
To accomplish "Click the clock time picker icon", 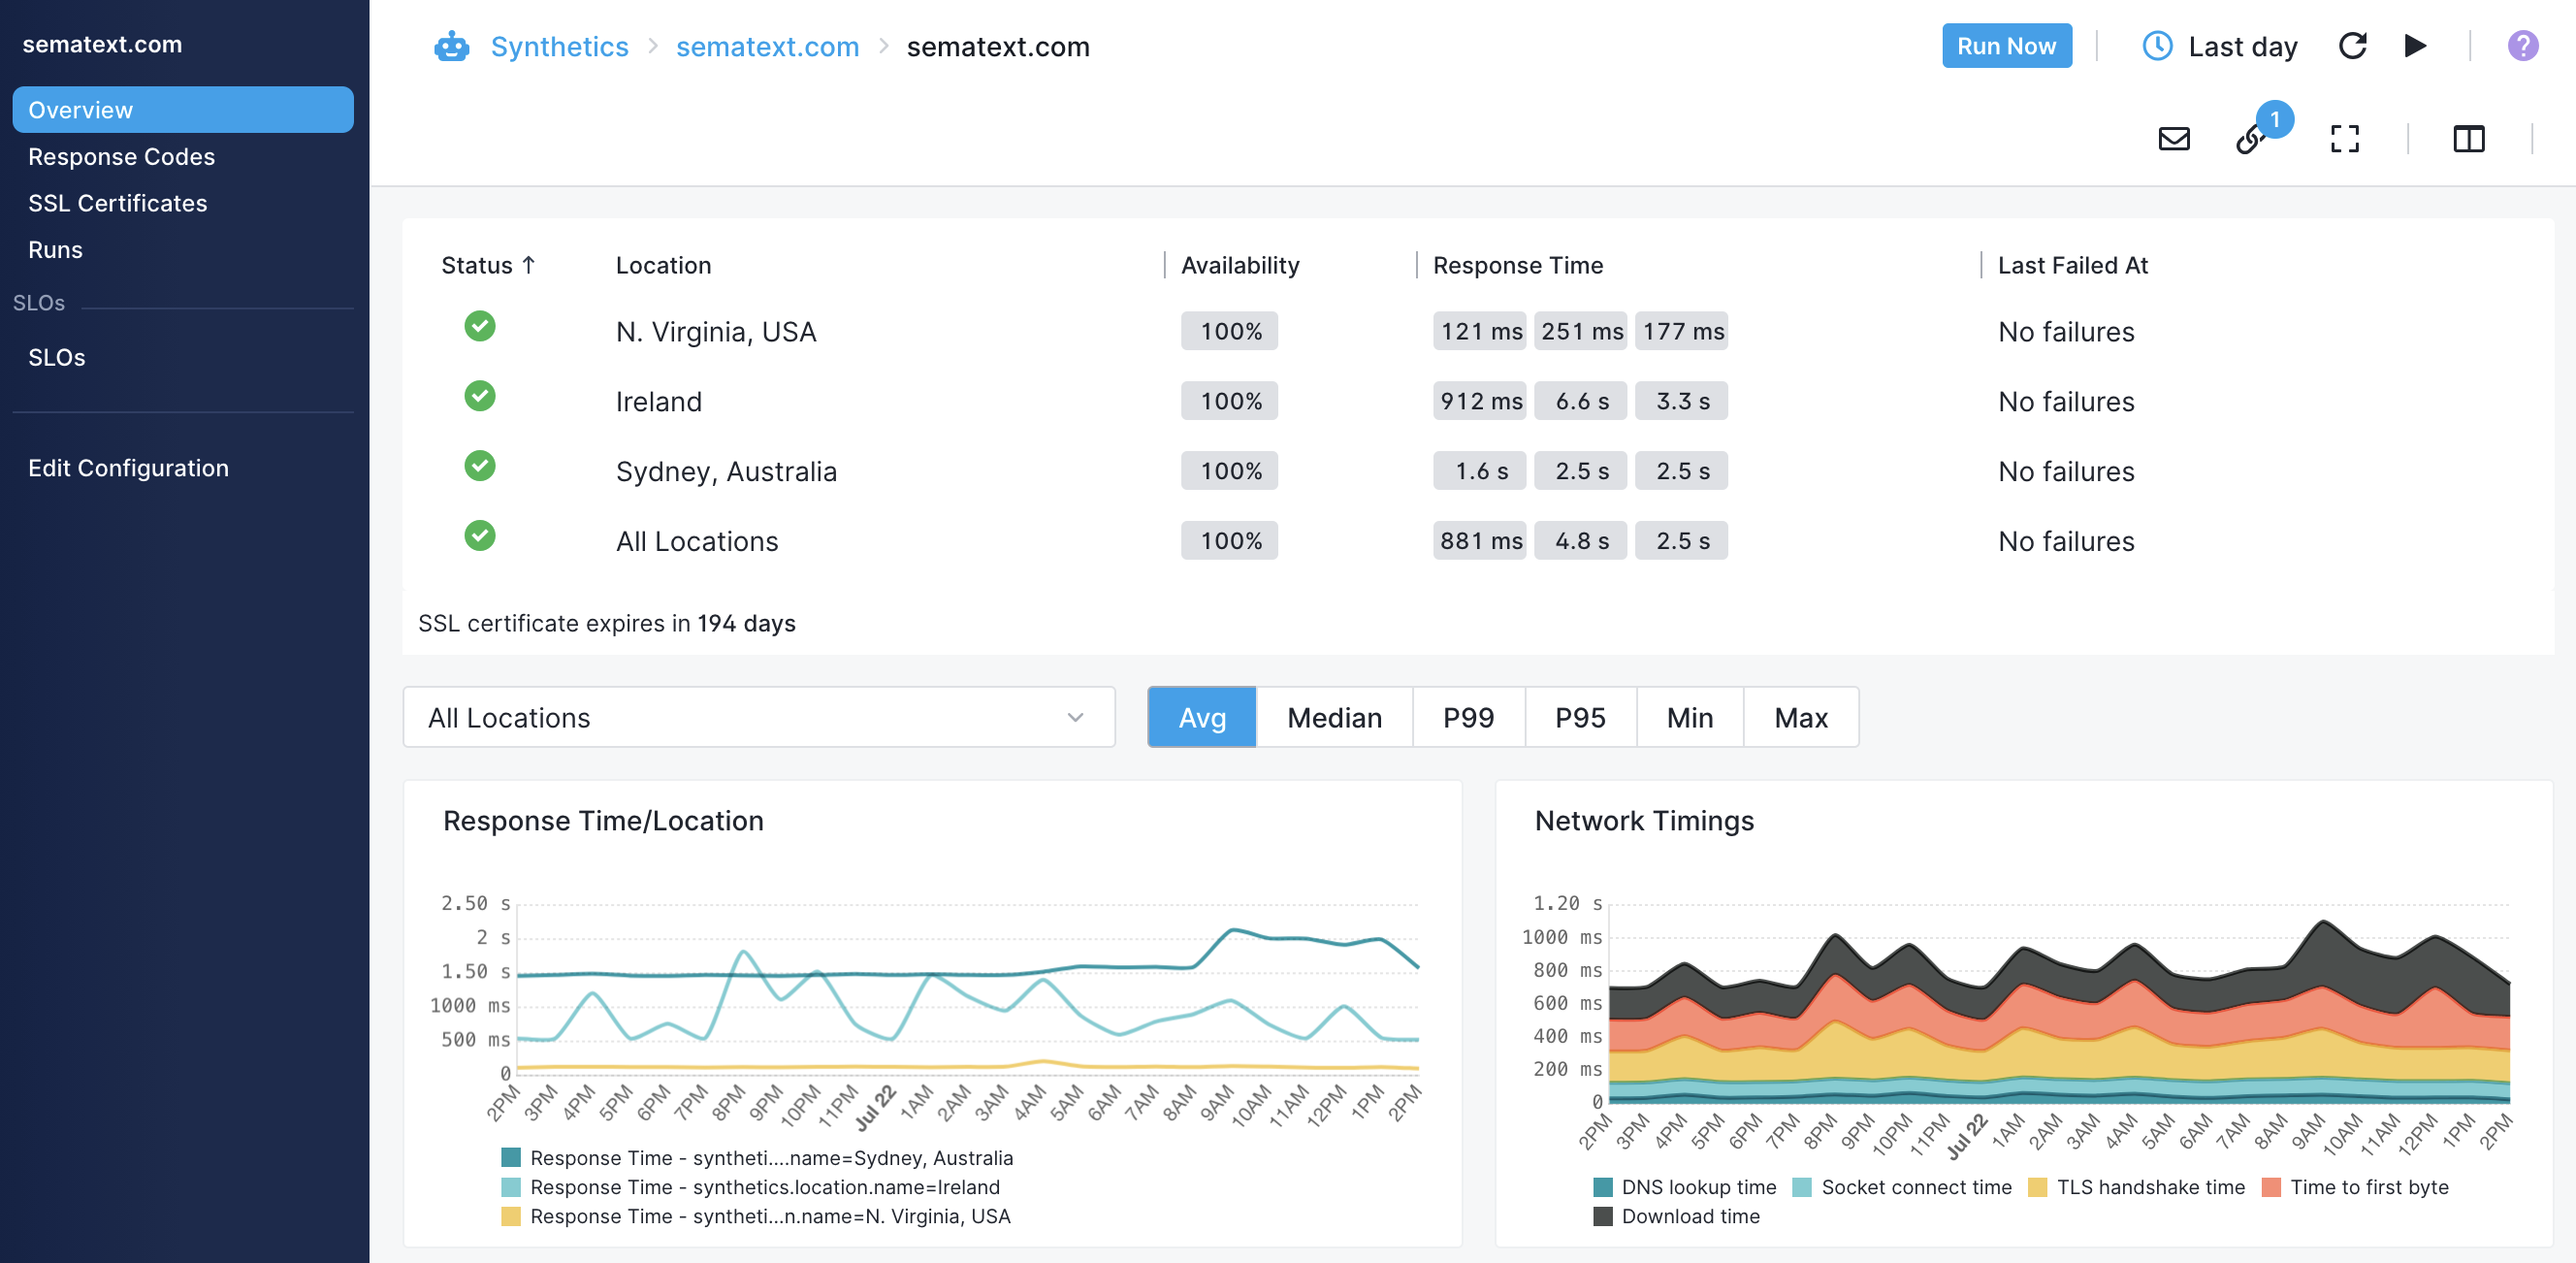I will 2157,46.
